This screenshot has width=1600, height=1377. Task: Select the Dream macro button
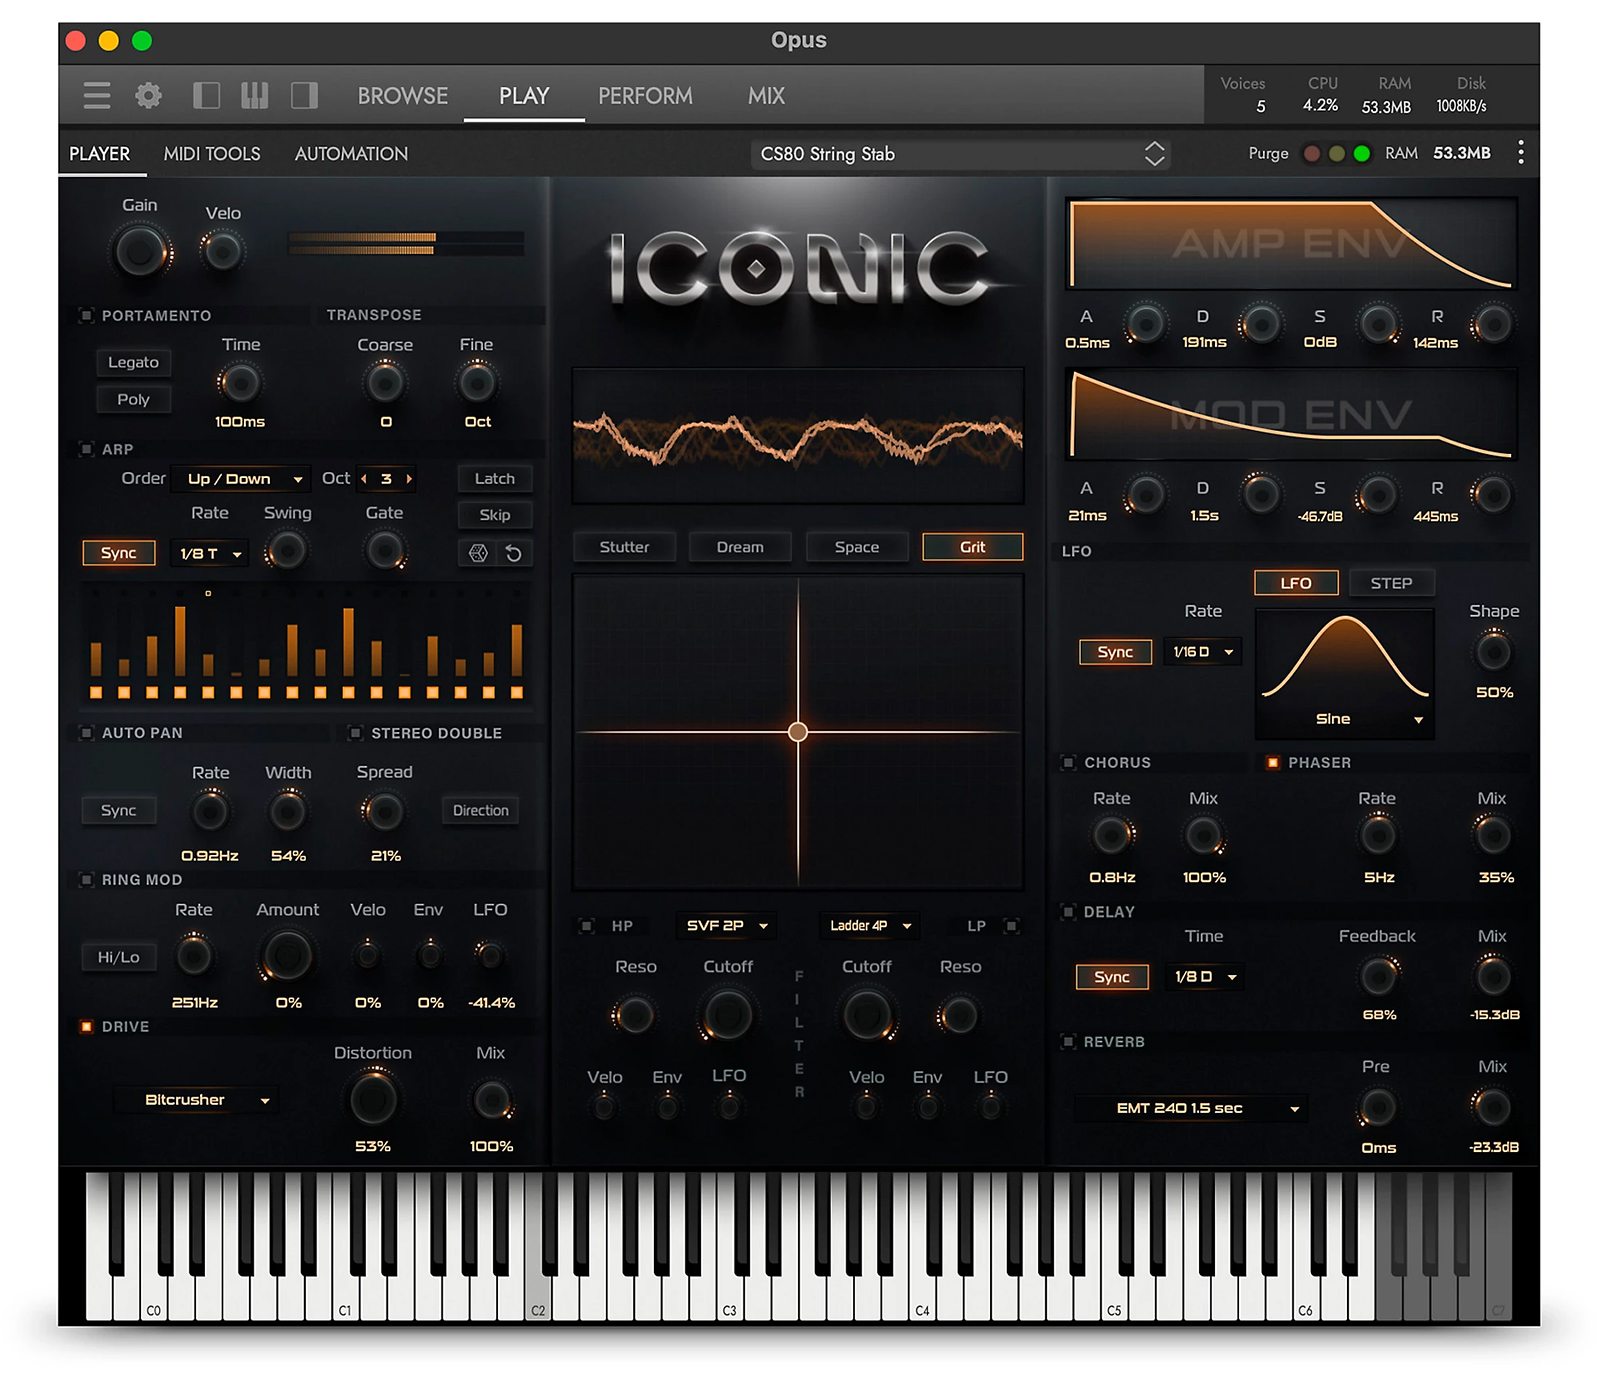point(740,547)
